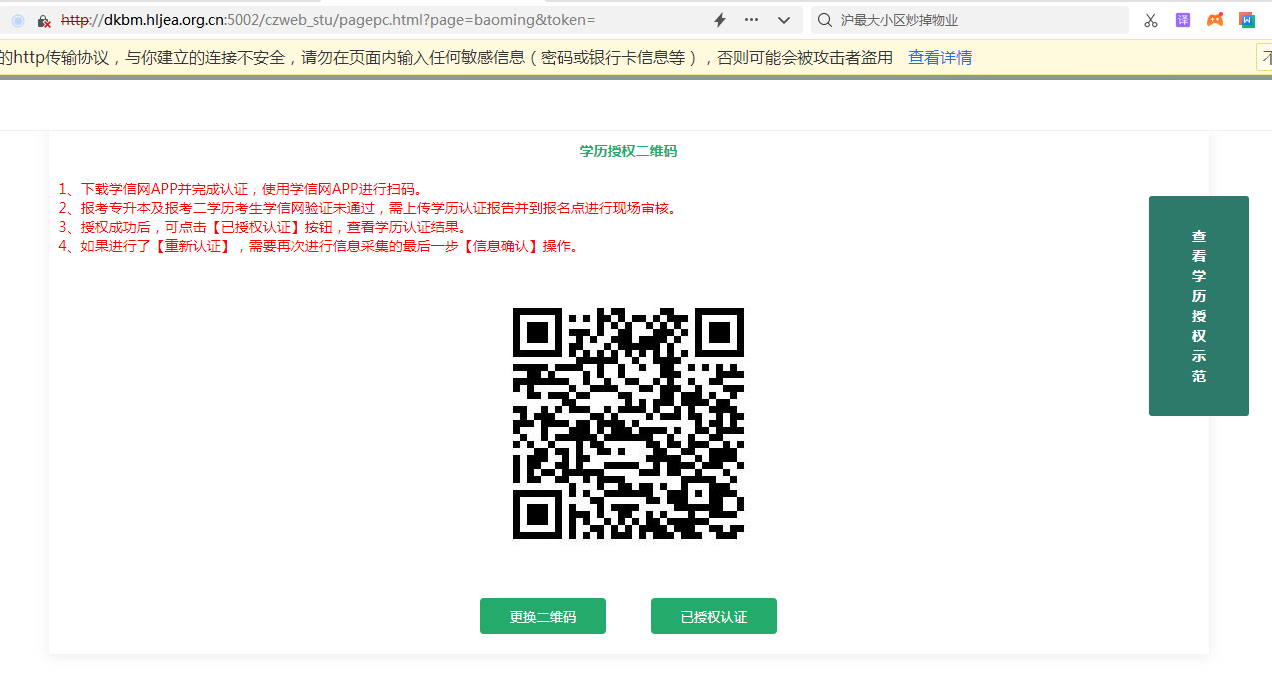Click the circular site identity icon

pos(17,20)
